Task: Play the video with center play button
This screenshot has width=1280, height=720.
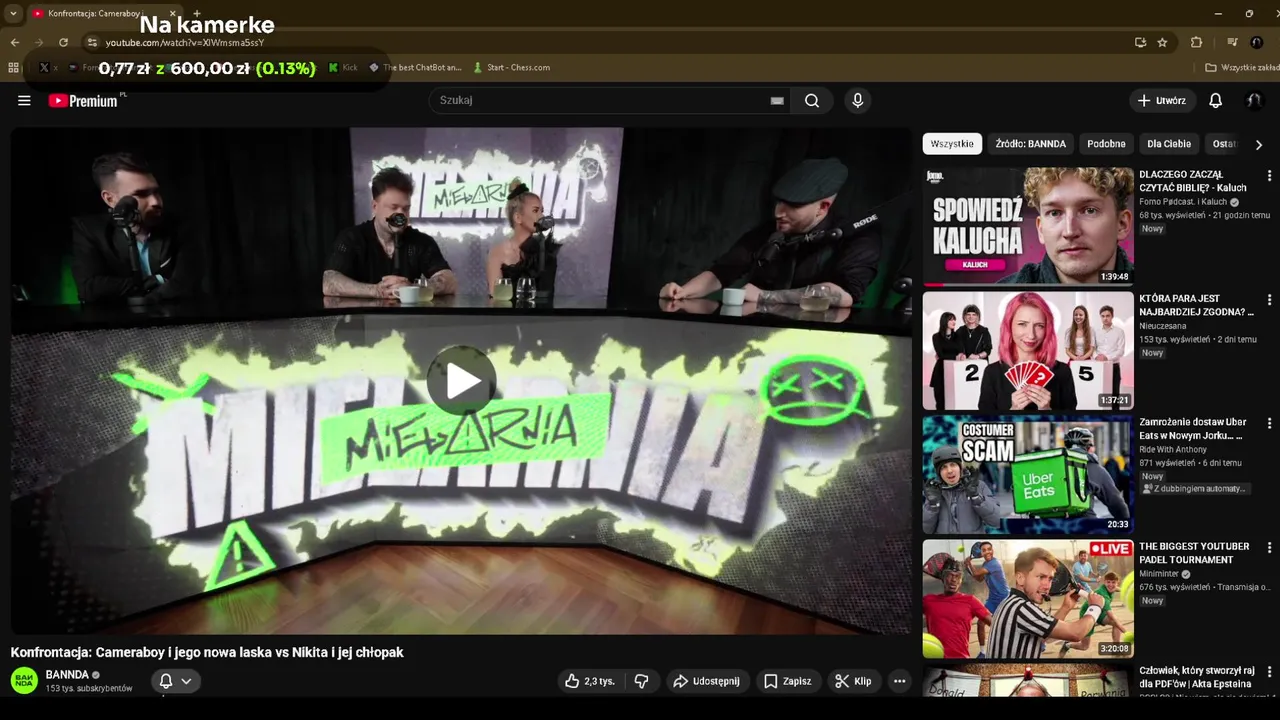Action: coord(461,381)
